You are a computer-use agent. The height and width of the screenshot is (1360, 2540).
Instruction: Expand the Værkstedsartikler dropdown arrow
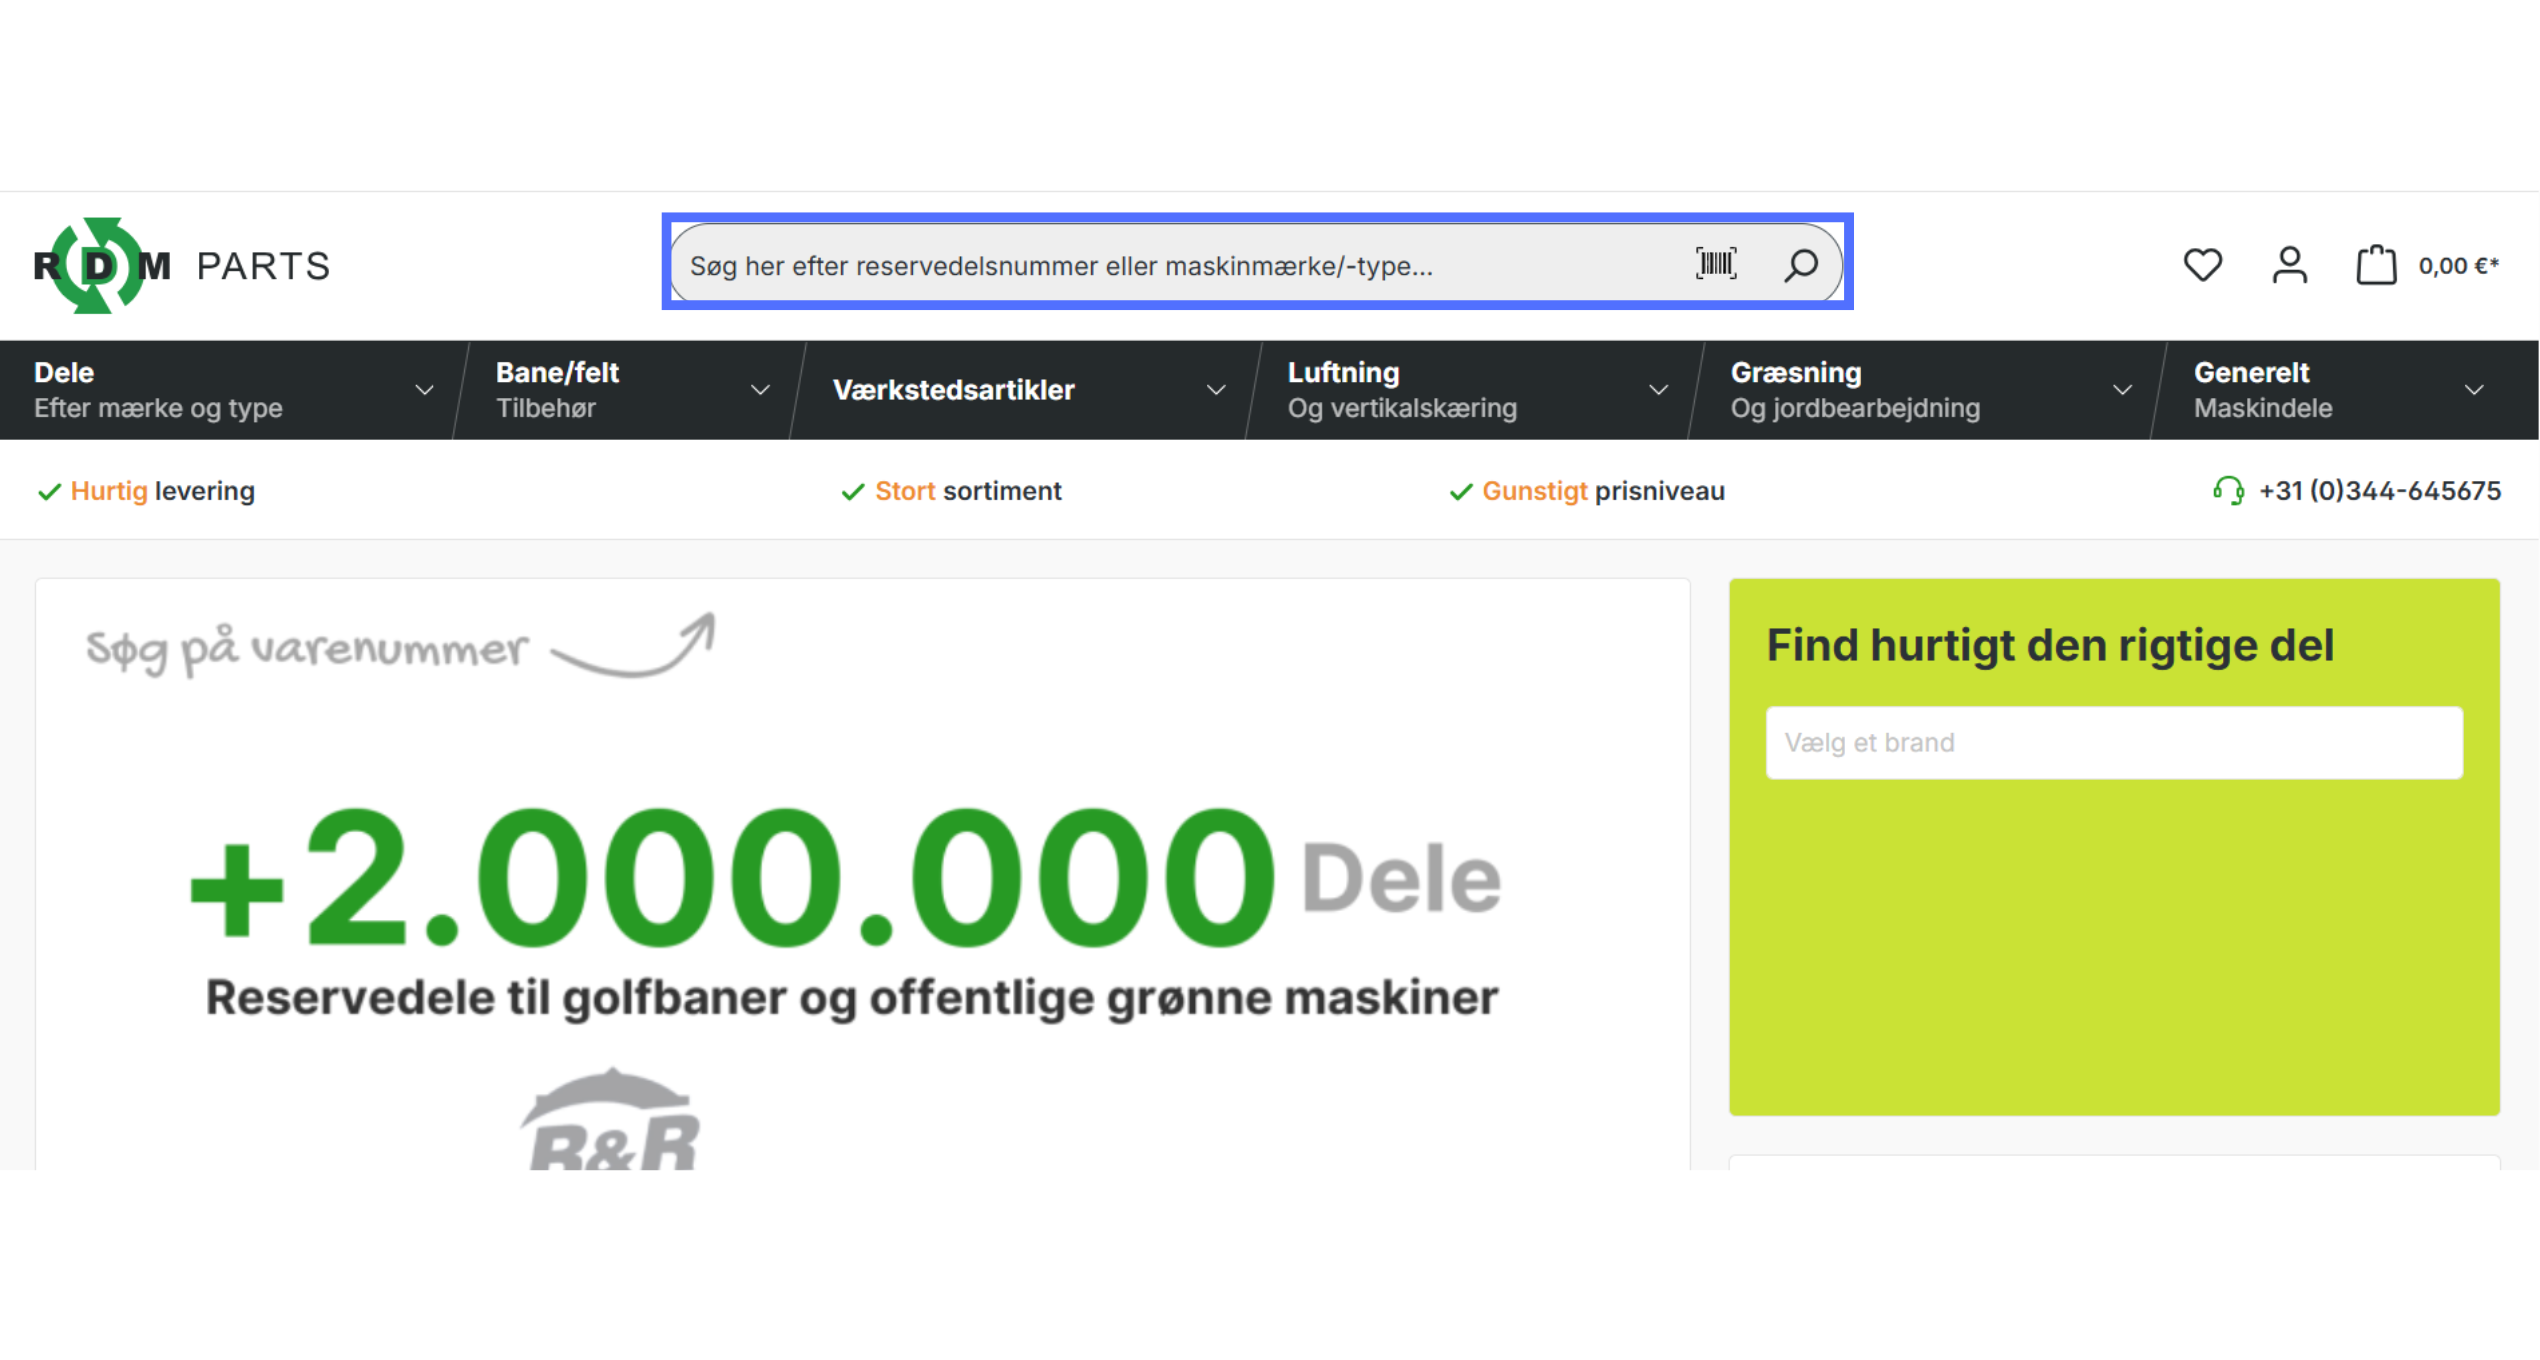click(x=1216, y=390)
